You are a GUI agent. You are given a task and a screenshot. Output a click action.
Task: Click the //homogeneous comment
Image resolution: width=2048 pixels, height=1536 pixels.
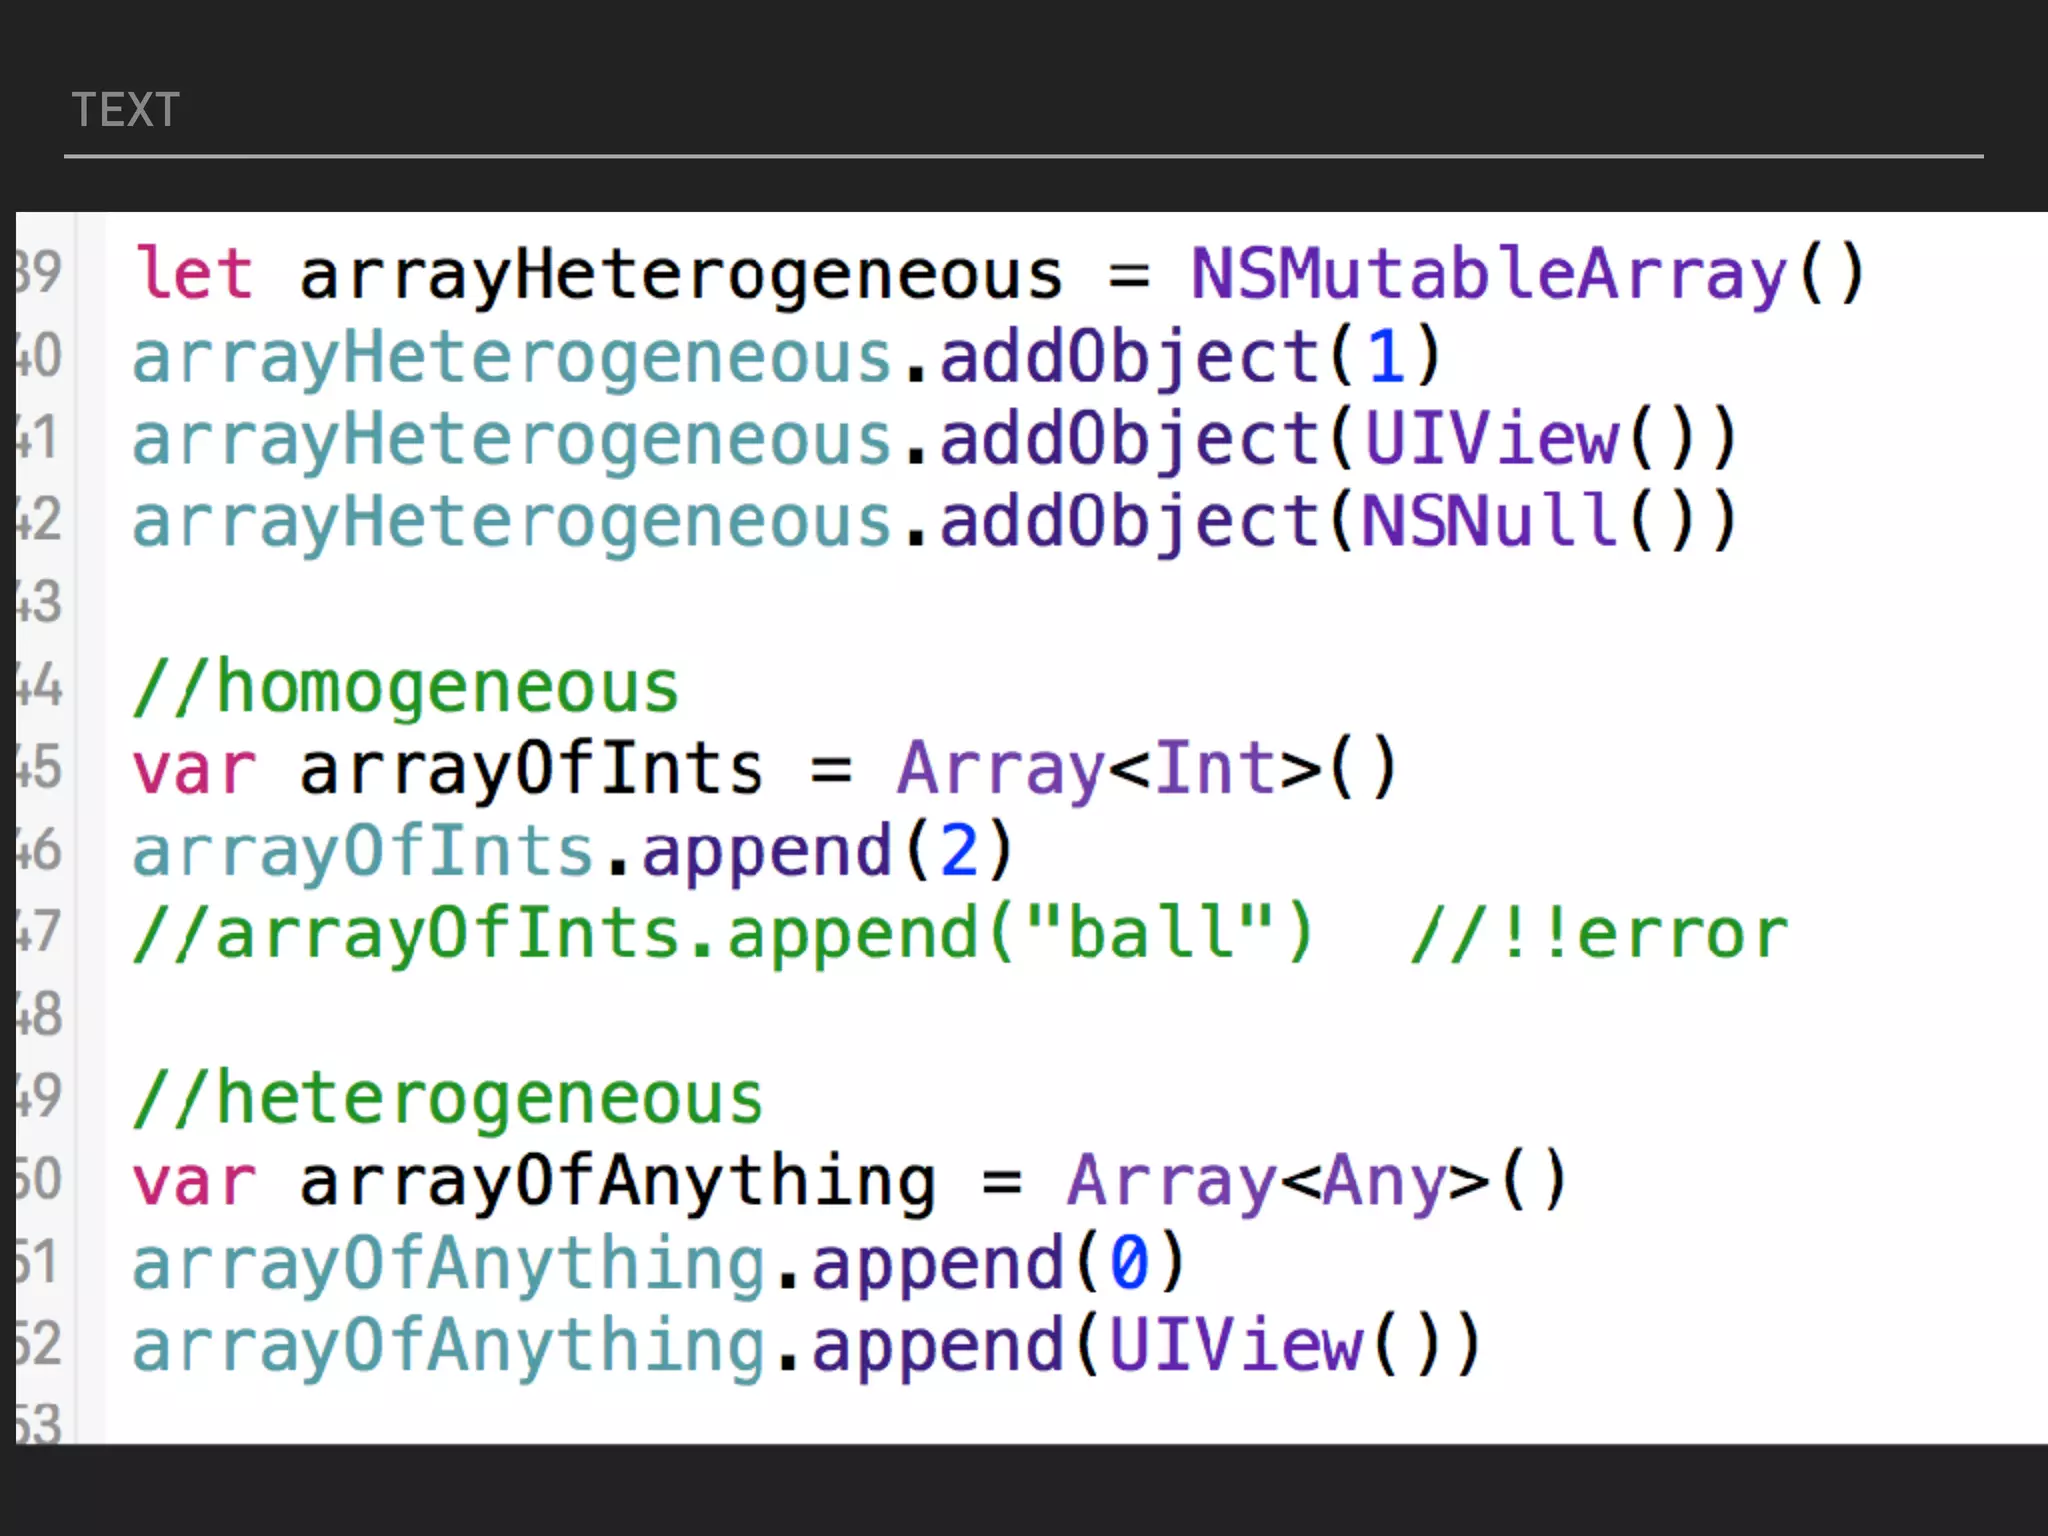pos(405,688)
